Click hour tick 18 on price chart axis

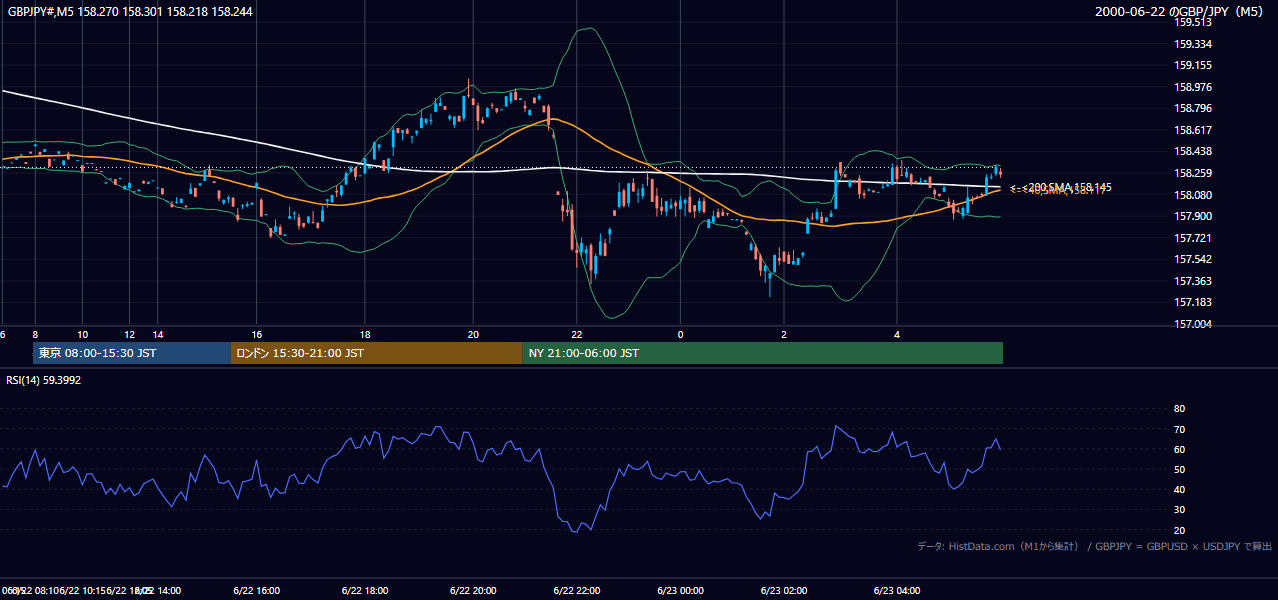pyautogui.click(x=365, y=334)
